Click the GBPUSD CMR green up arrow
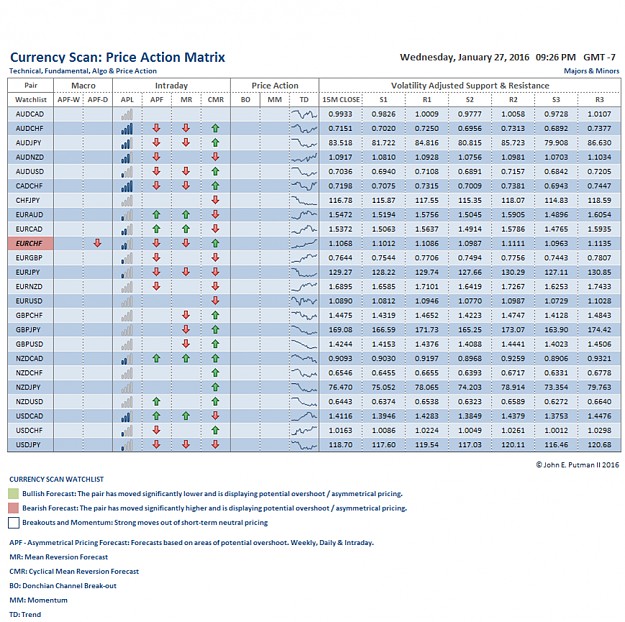625x622 pixels. (215, 344)
